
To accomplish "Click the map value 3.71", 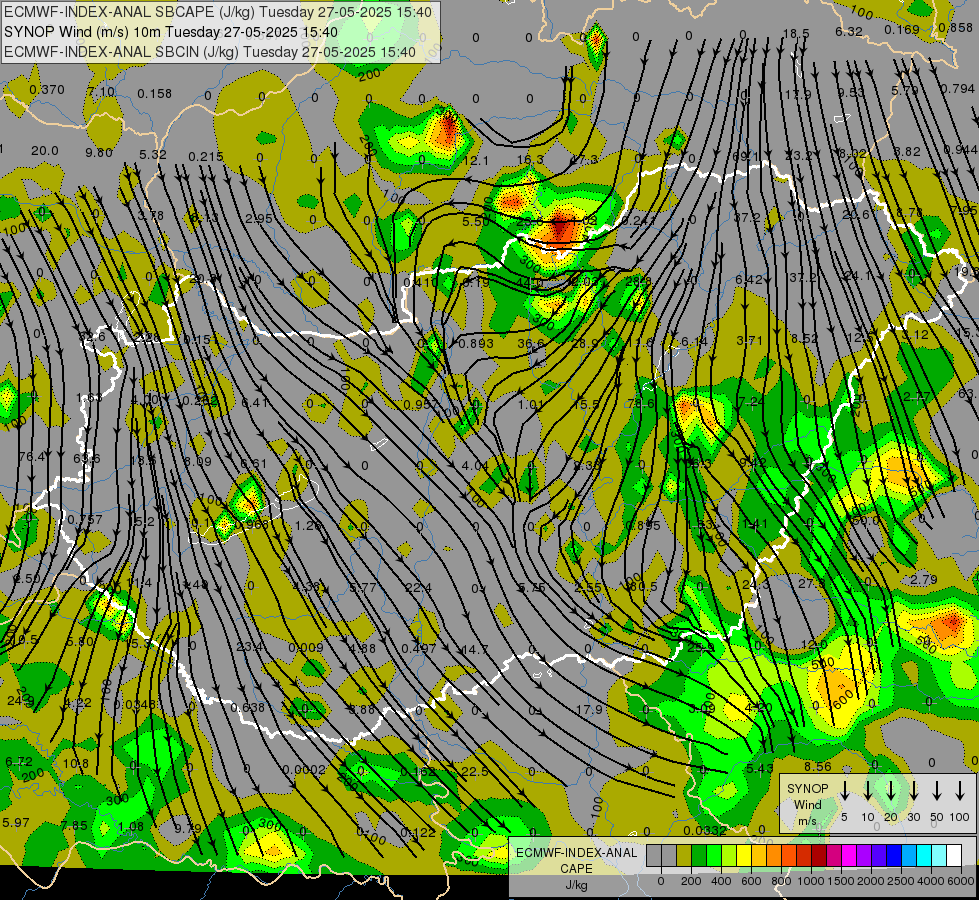I will click(x=749, y=340).
